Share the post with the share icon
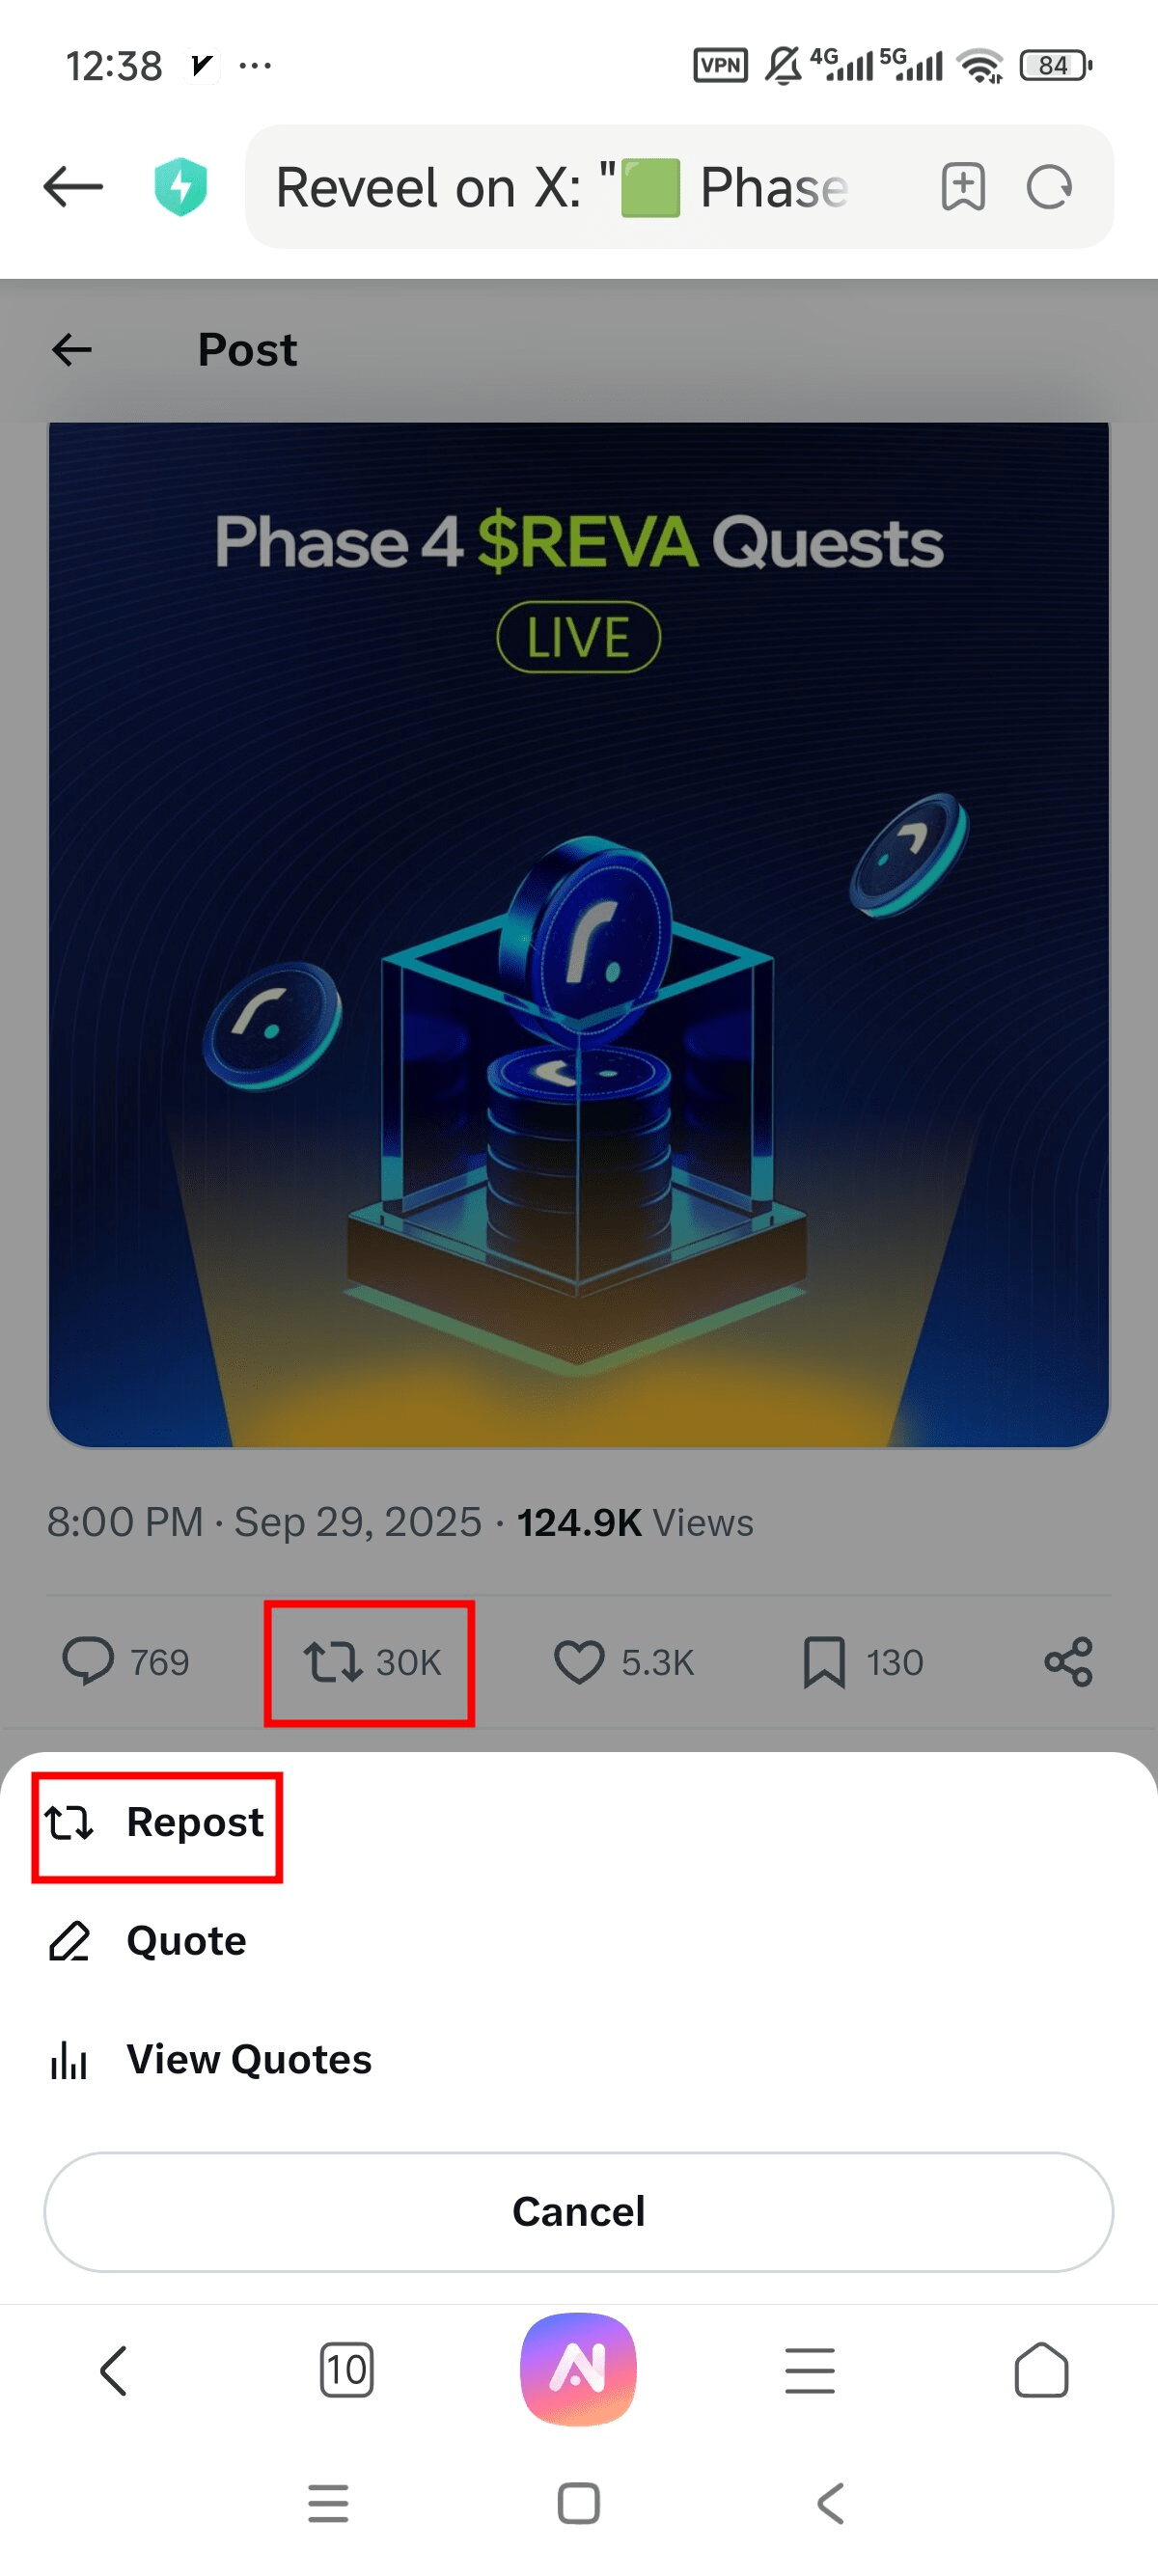 [1068, 1662]
